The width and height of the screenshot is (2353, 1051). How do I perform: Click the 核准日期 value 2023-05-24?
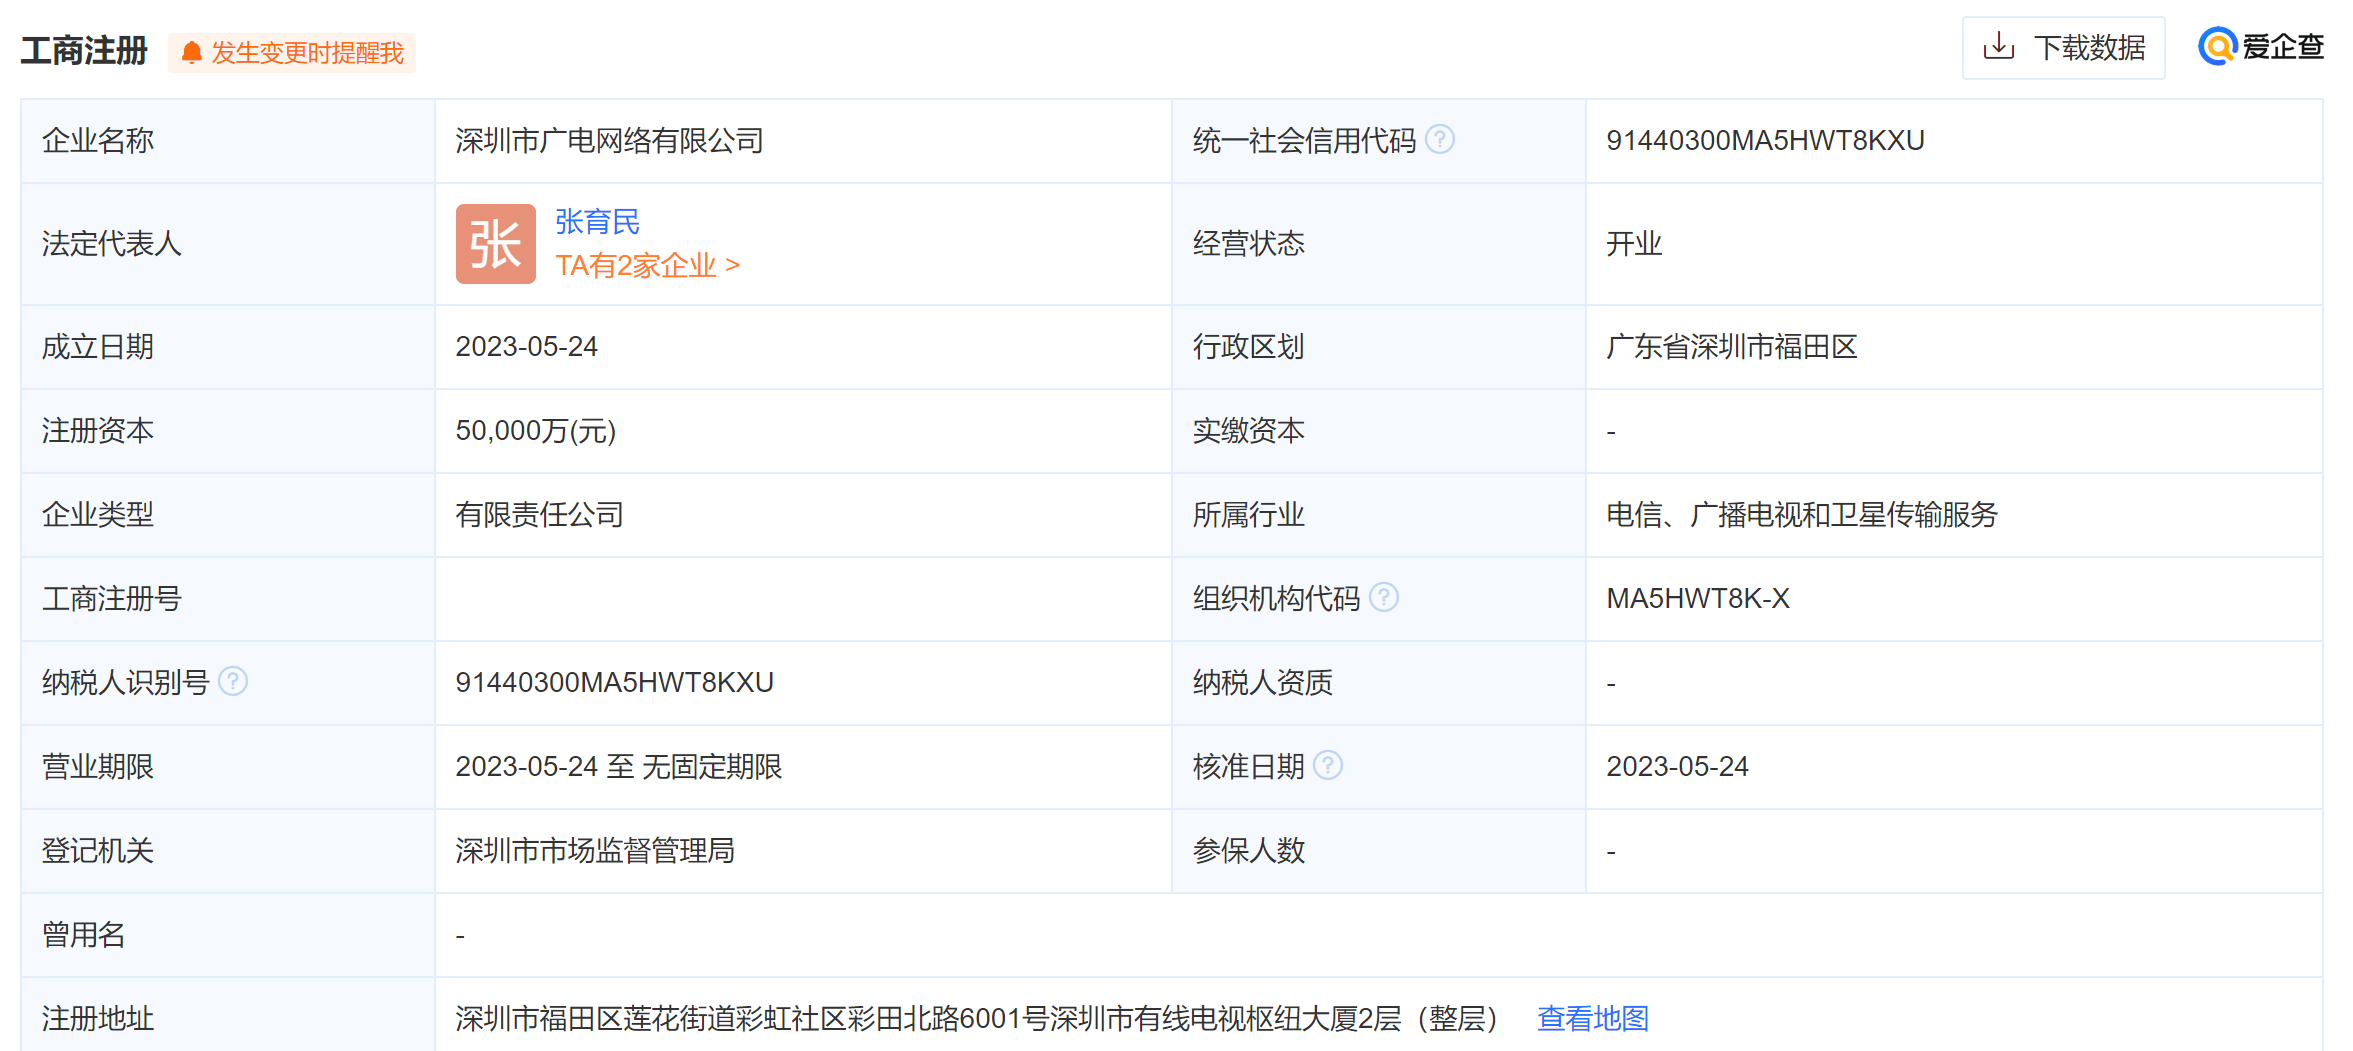click(1677, 766)
